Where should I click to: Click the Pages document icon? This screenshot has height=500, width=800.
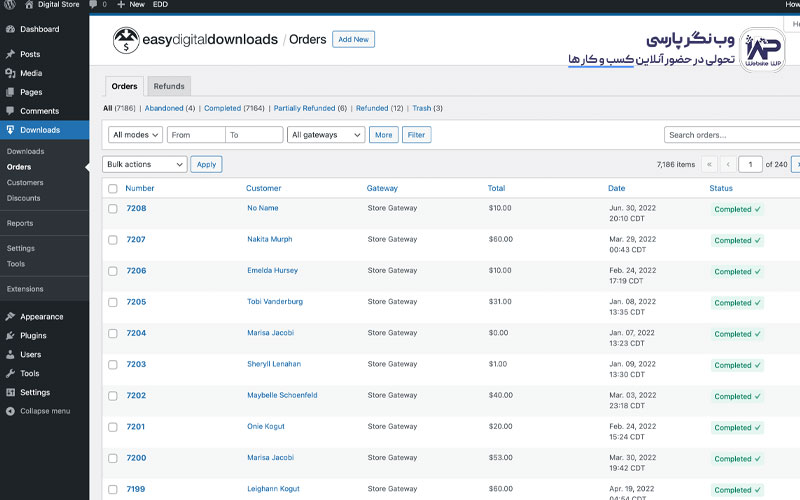(x=10, y=92)
